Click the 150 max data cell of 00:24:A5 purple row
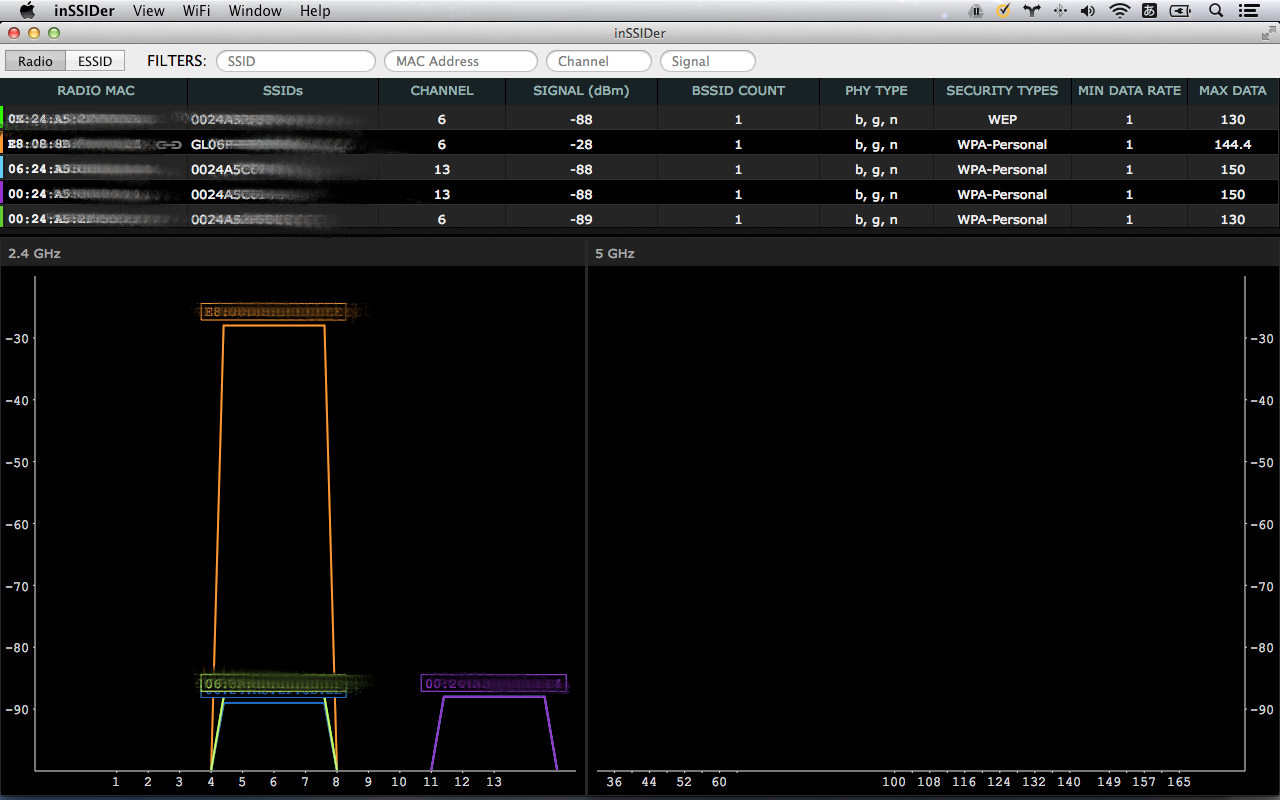Viewport: 1280px width, 800px height. 1233,194
